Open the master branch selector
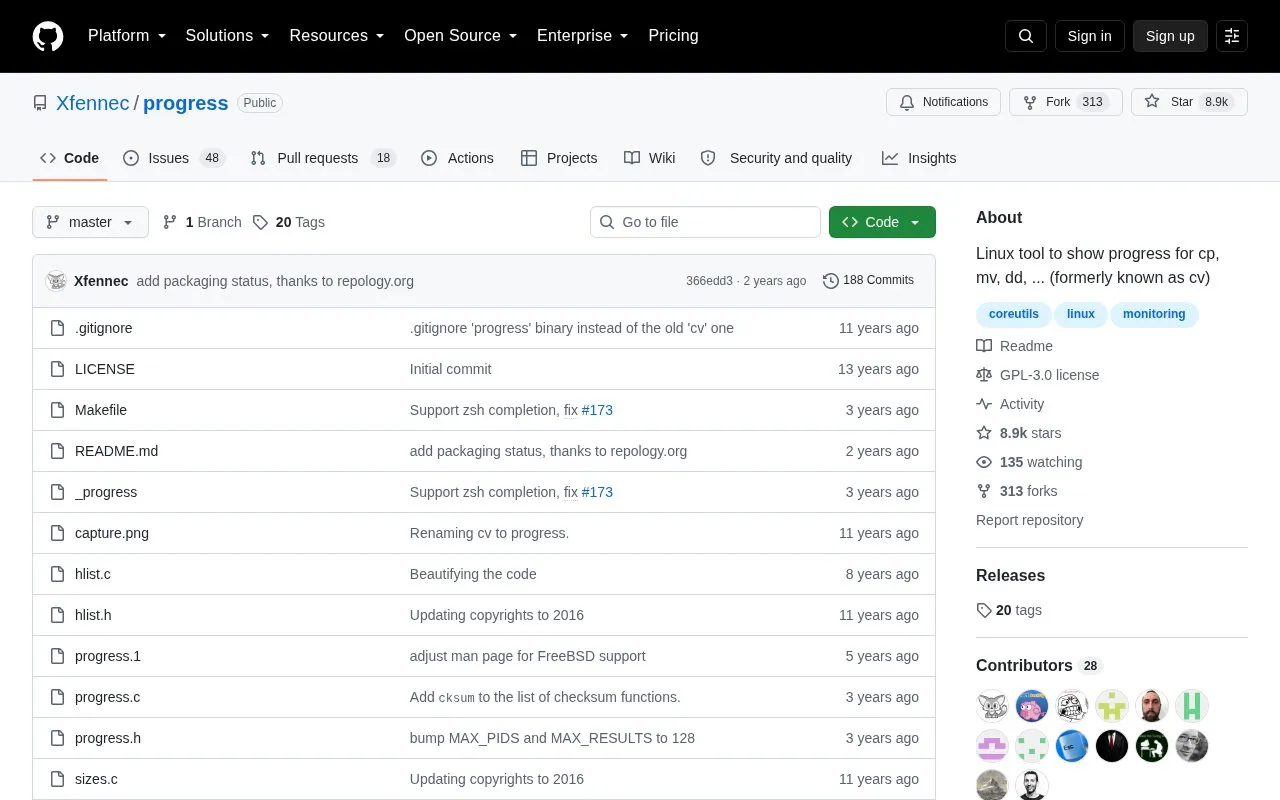The image size is (1280, 800). point(90,222)
